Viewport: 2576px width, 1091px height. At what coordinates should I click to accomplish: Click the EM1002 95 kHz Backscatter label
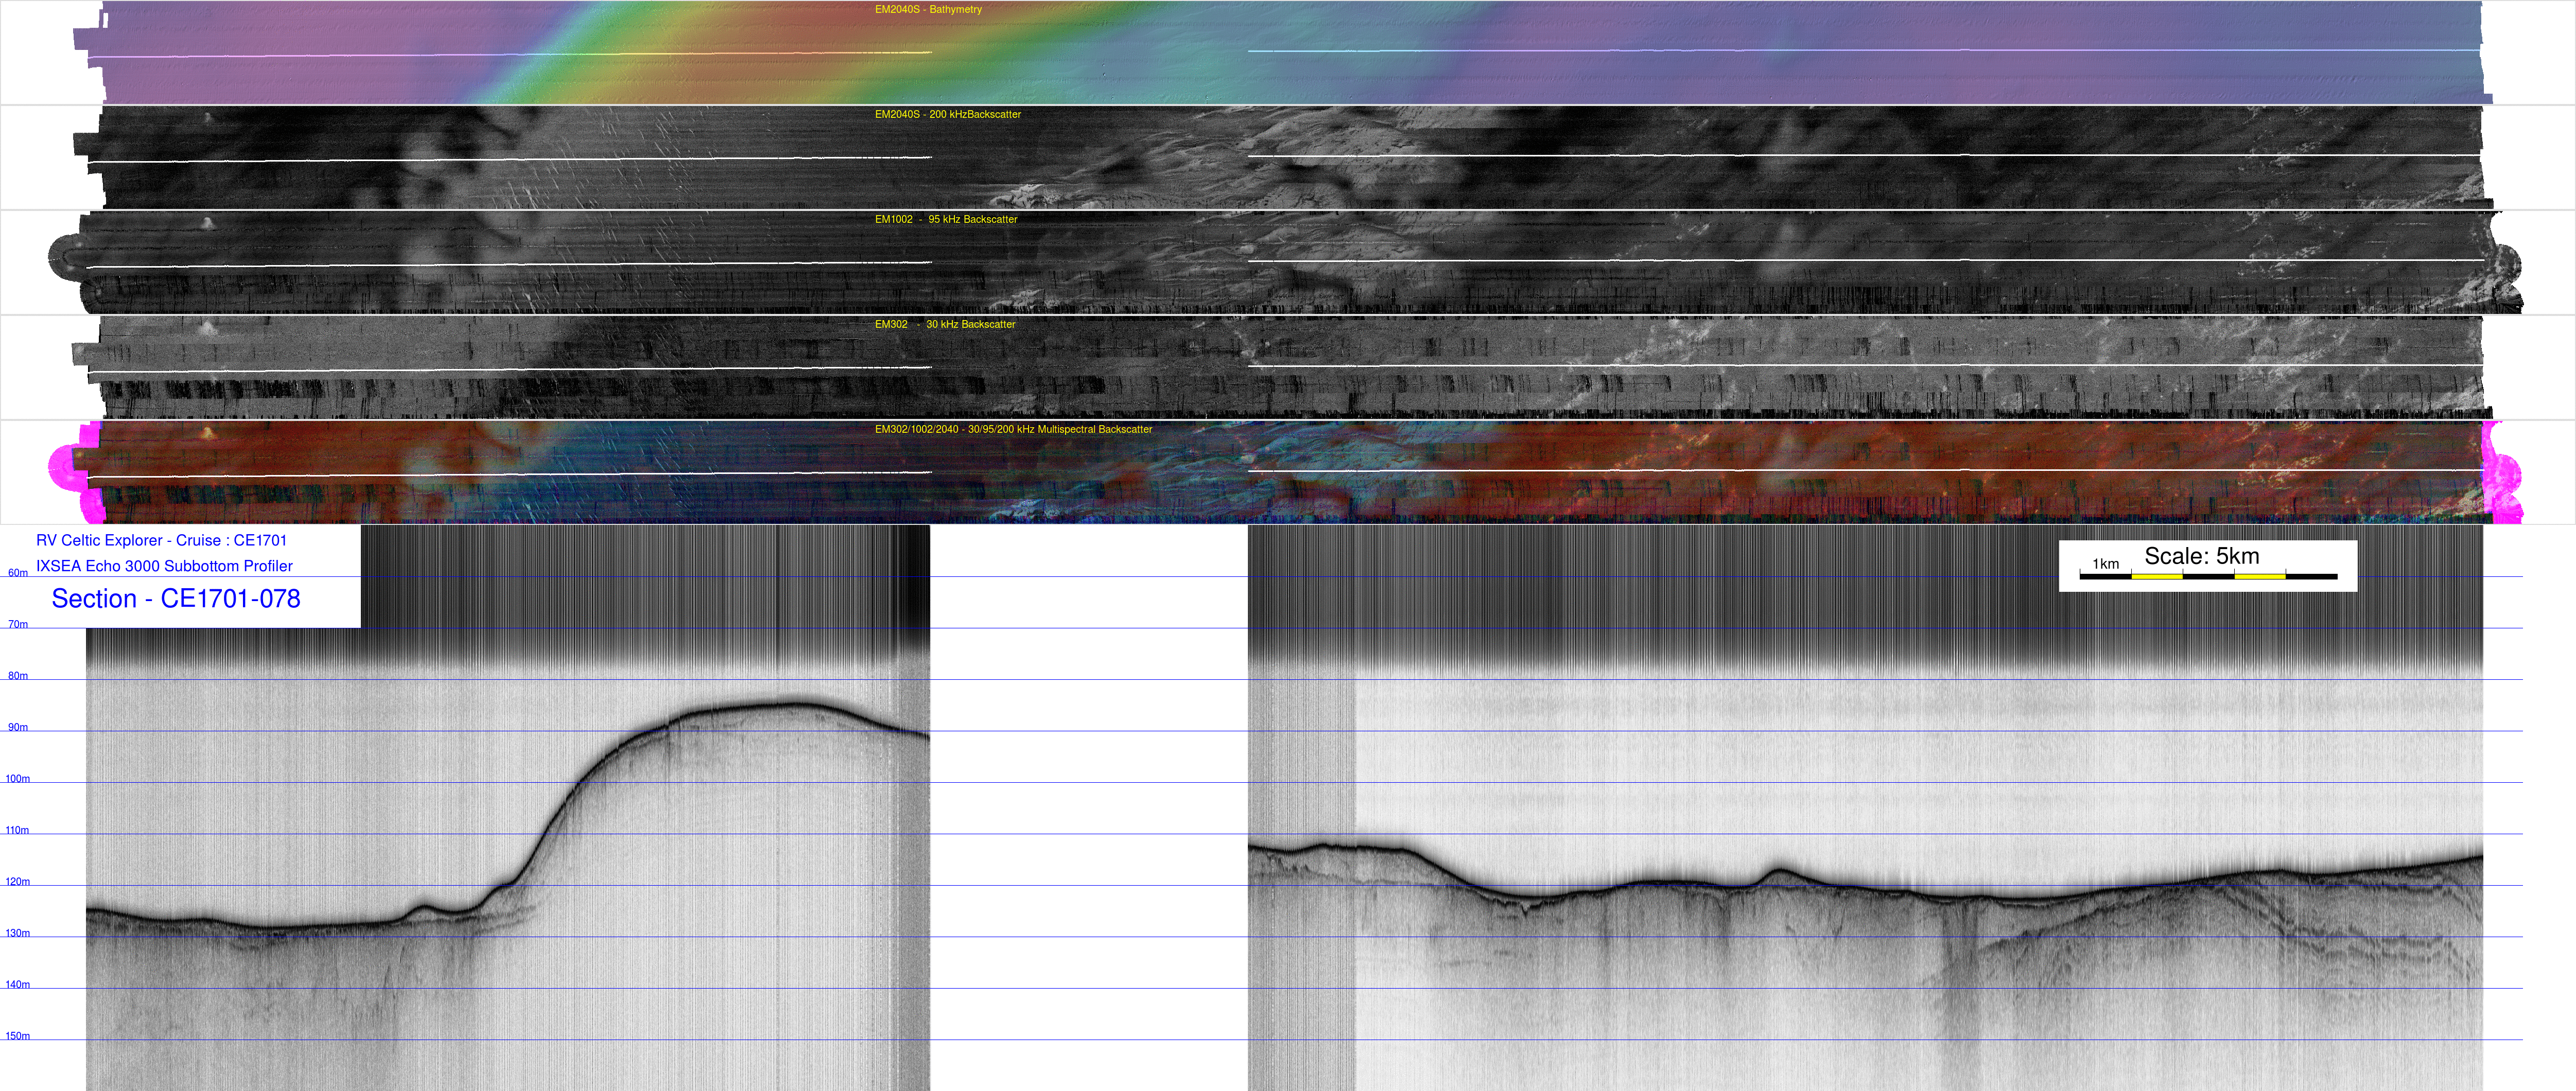(945, 220)
